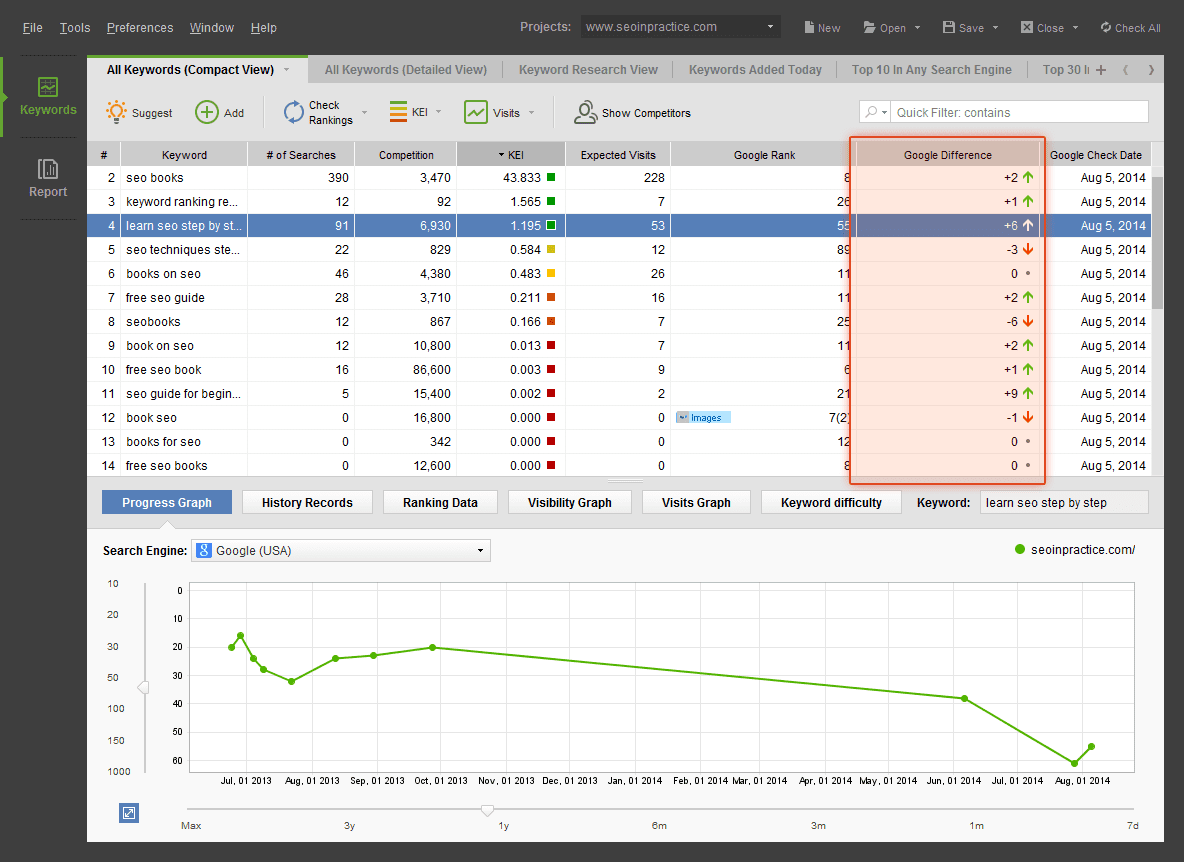Screen dimensions: 1184x862
Task: Show the History Records panel
Action: [x=307, y=502]
